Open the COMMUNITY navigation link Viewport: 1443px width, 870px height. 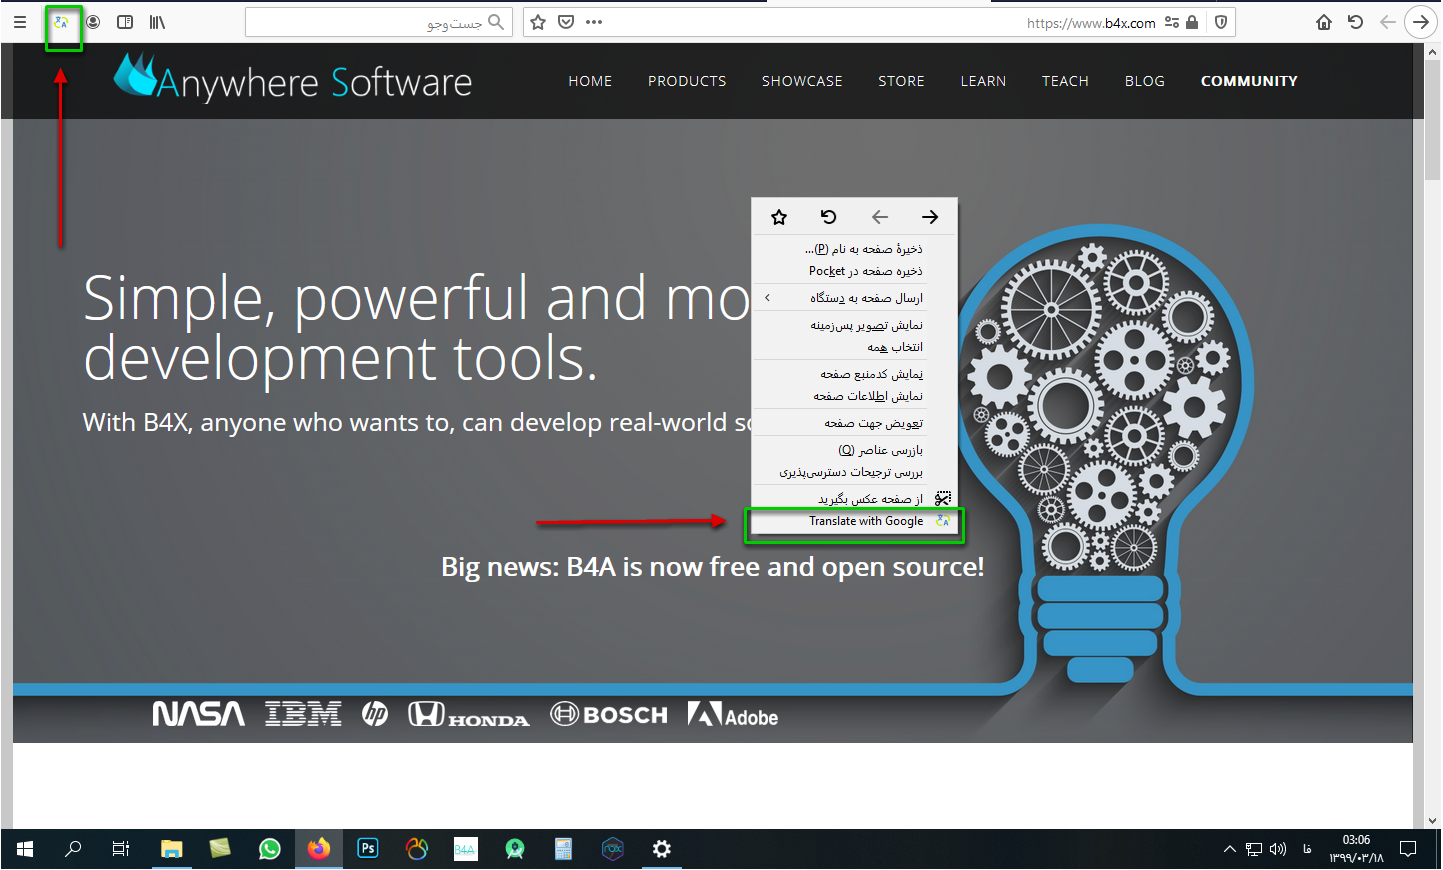[x=1249, y=81]
